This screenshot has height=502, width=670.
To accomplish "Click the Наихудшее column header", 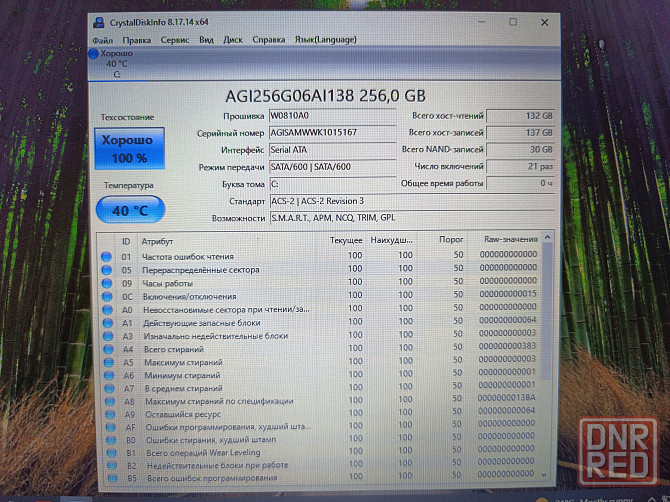I will pyautogui.click(x=391, y=240).
